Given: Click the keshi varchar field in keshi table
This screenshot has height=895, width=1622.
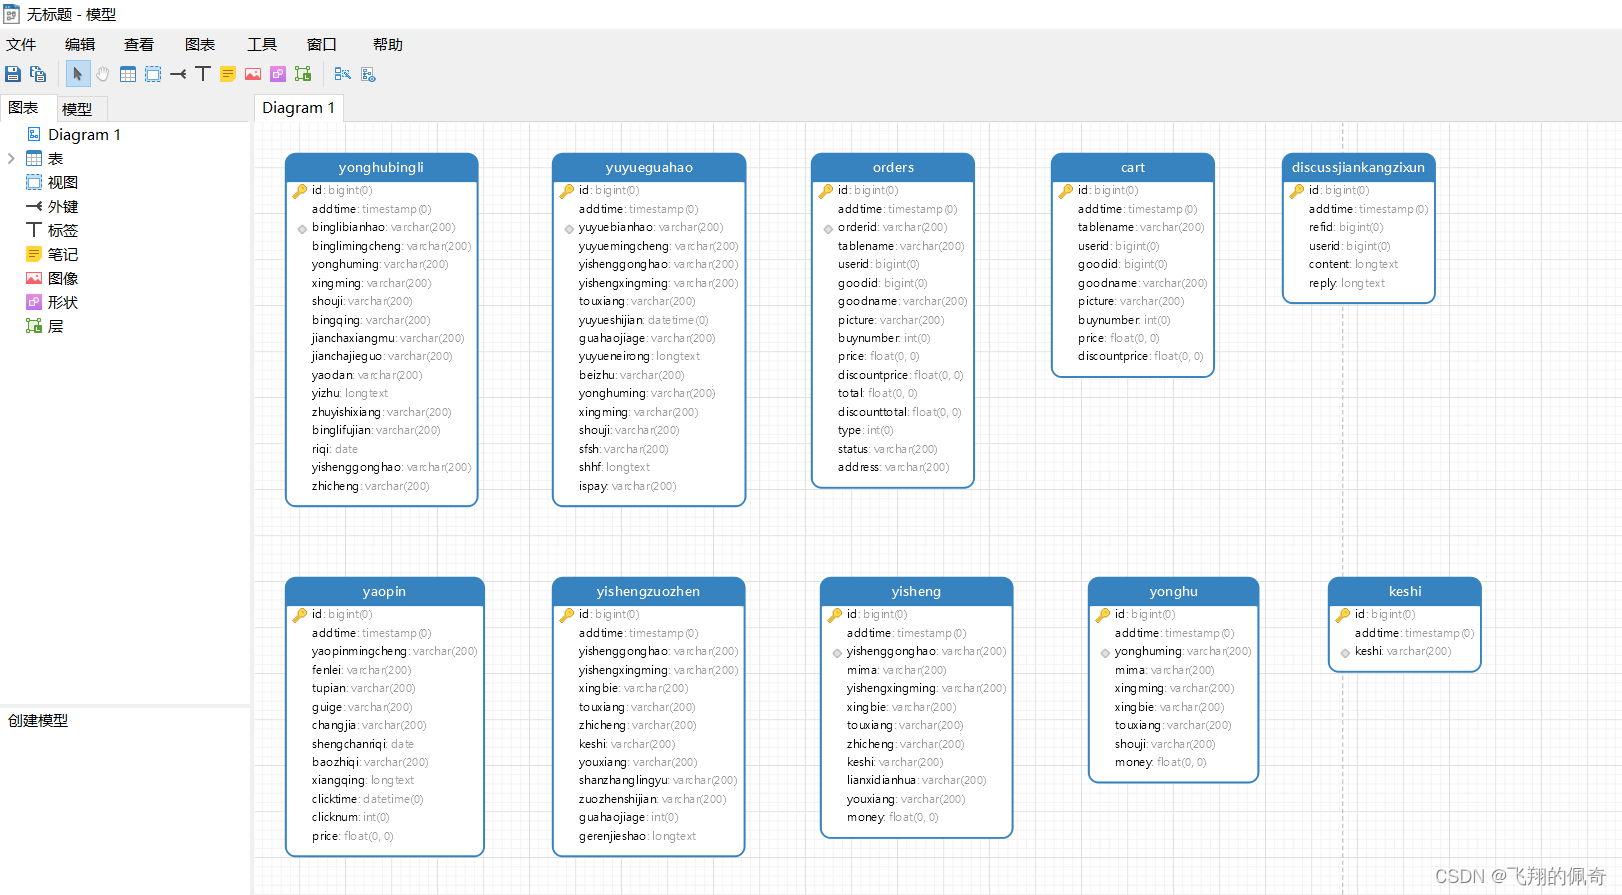Looking at the screenshot, I should click(x=1402, y=651).
